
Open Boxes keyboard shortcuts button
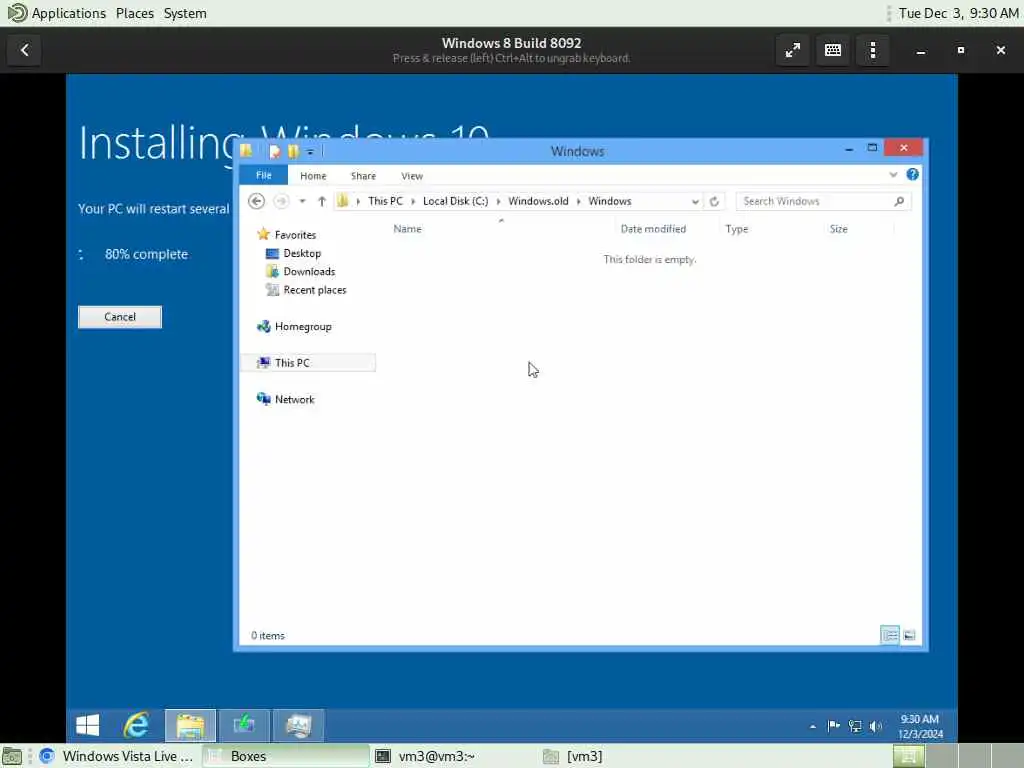[833, 50]
